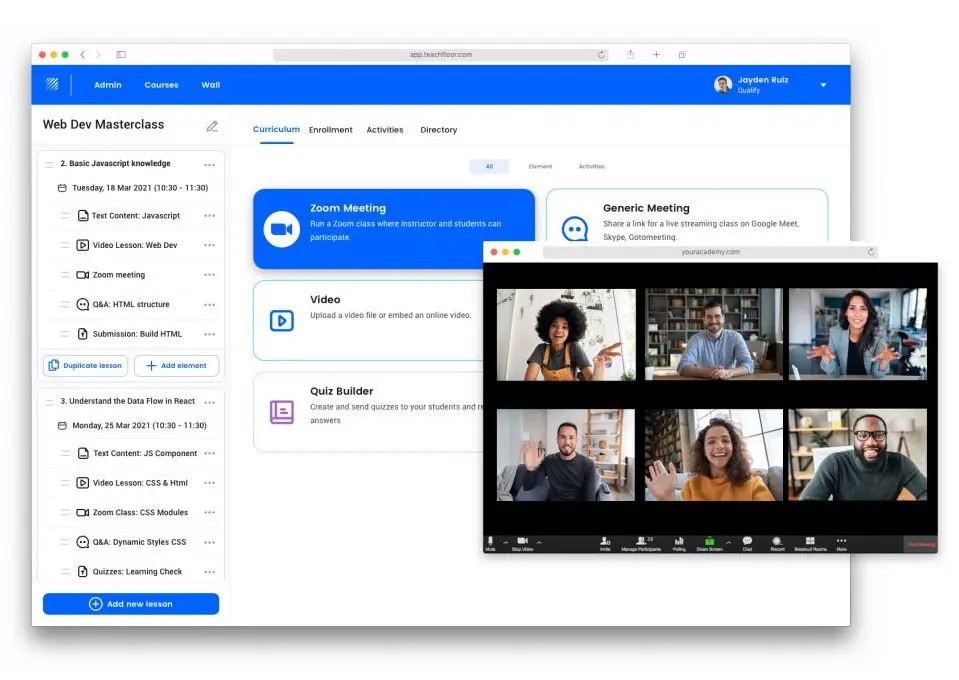Click Add new lesson button
This screenshot has width=959, height=680.
coord(131,604)
